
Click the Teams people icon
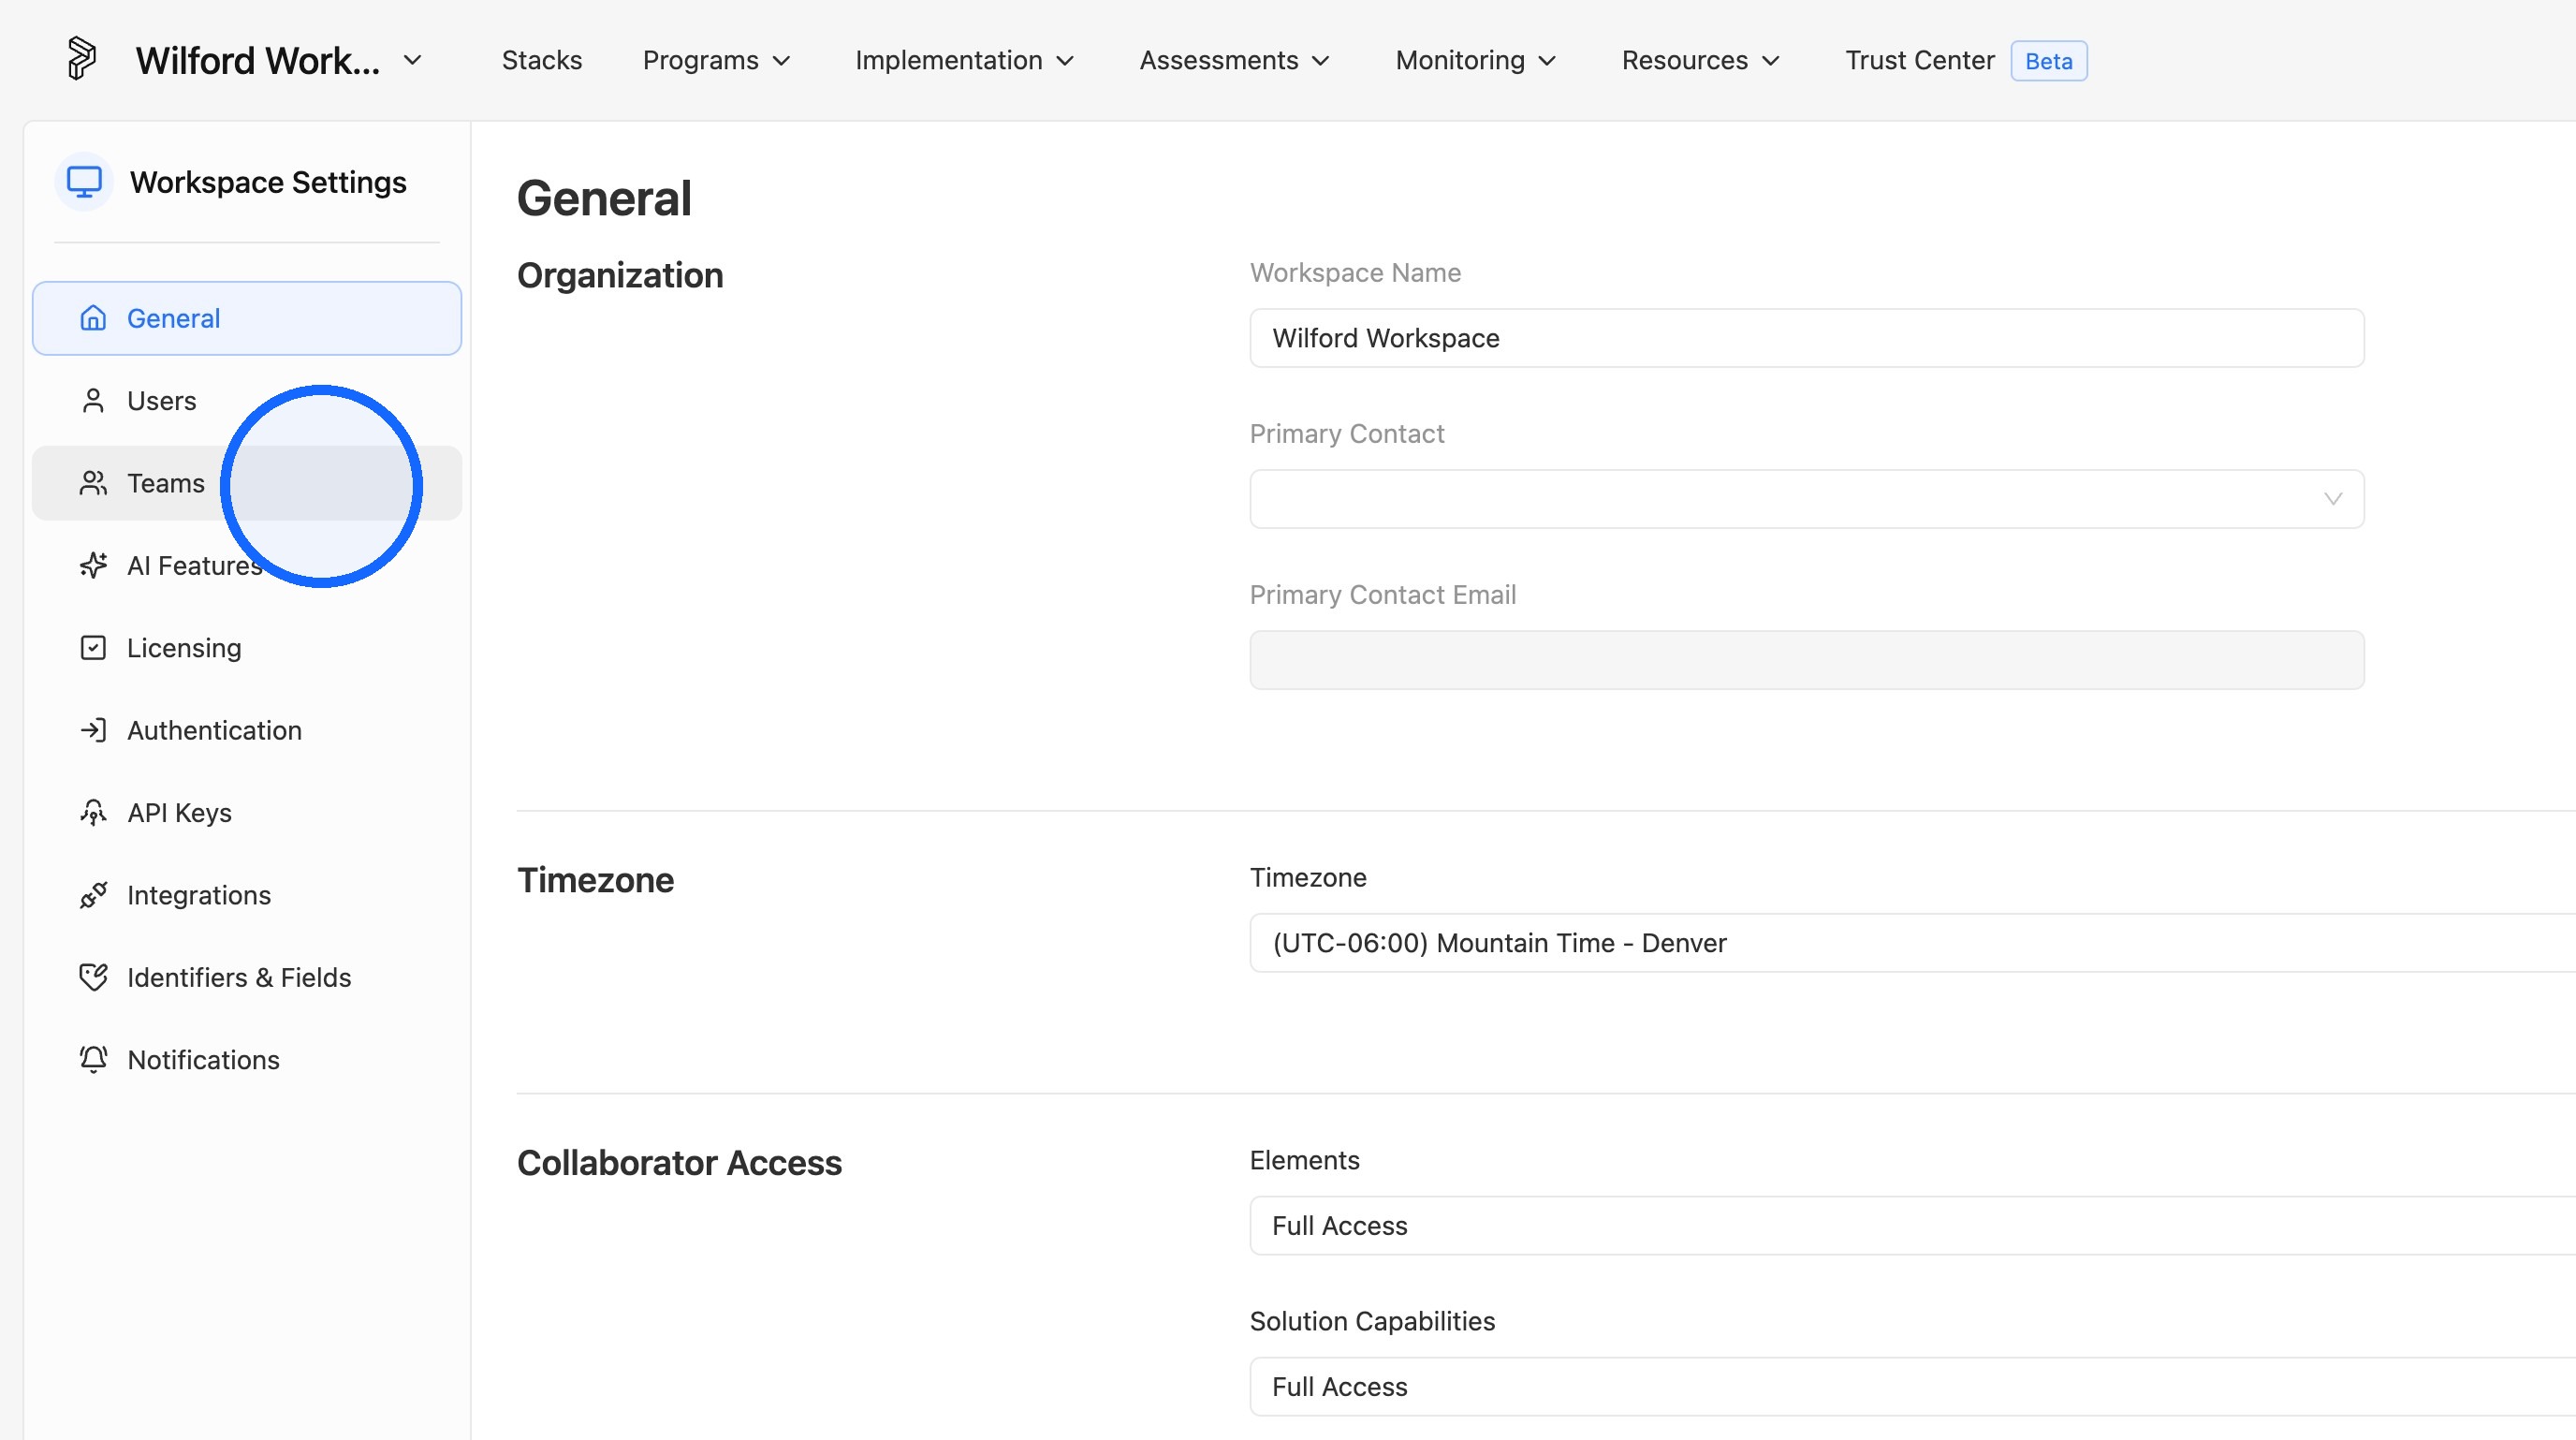point(93,483)
